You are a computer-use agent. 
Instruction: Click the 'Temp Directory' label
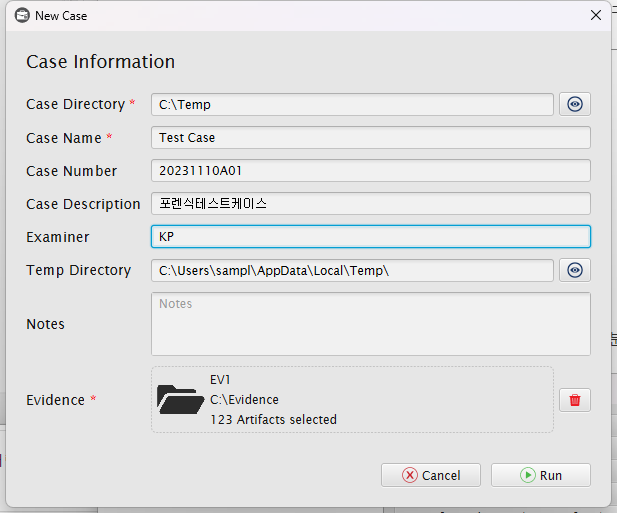coord(79,270)
